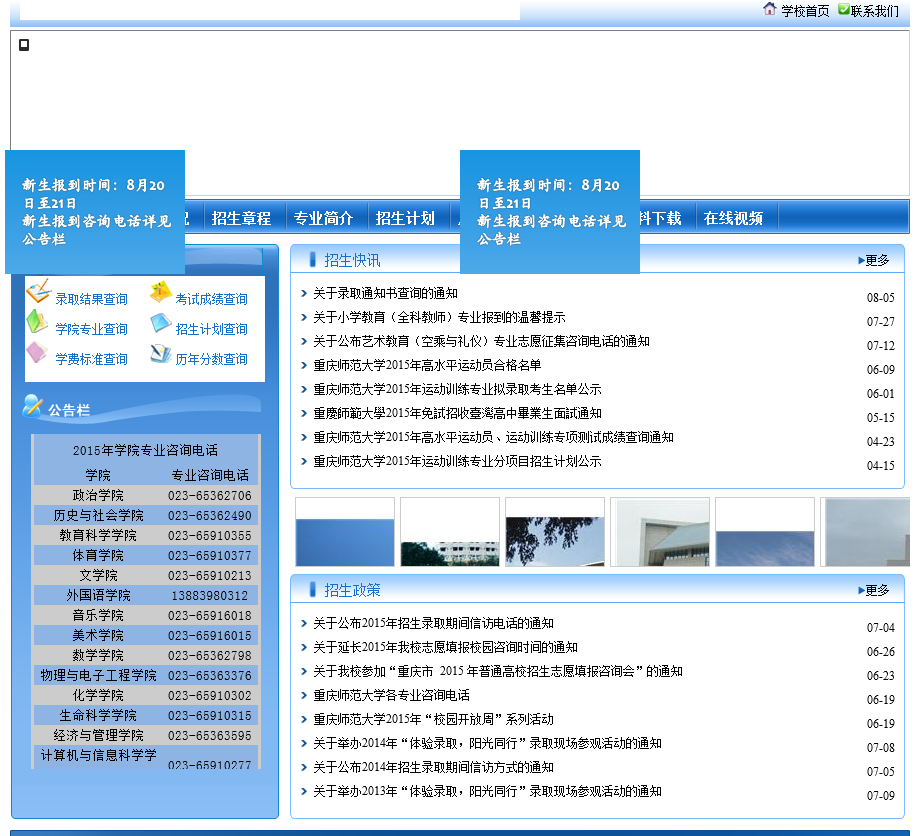This screenshot has height=836, width=920.
Task: Click the 生命科学学院 row
Action: 146,715
